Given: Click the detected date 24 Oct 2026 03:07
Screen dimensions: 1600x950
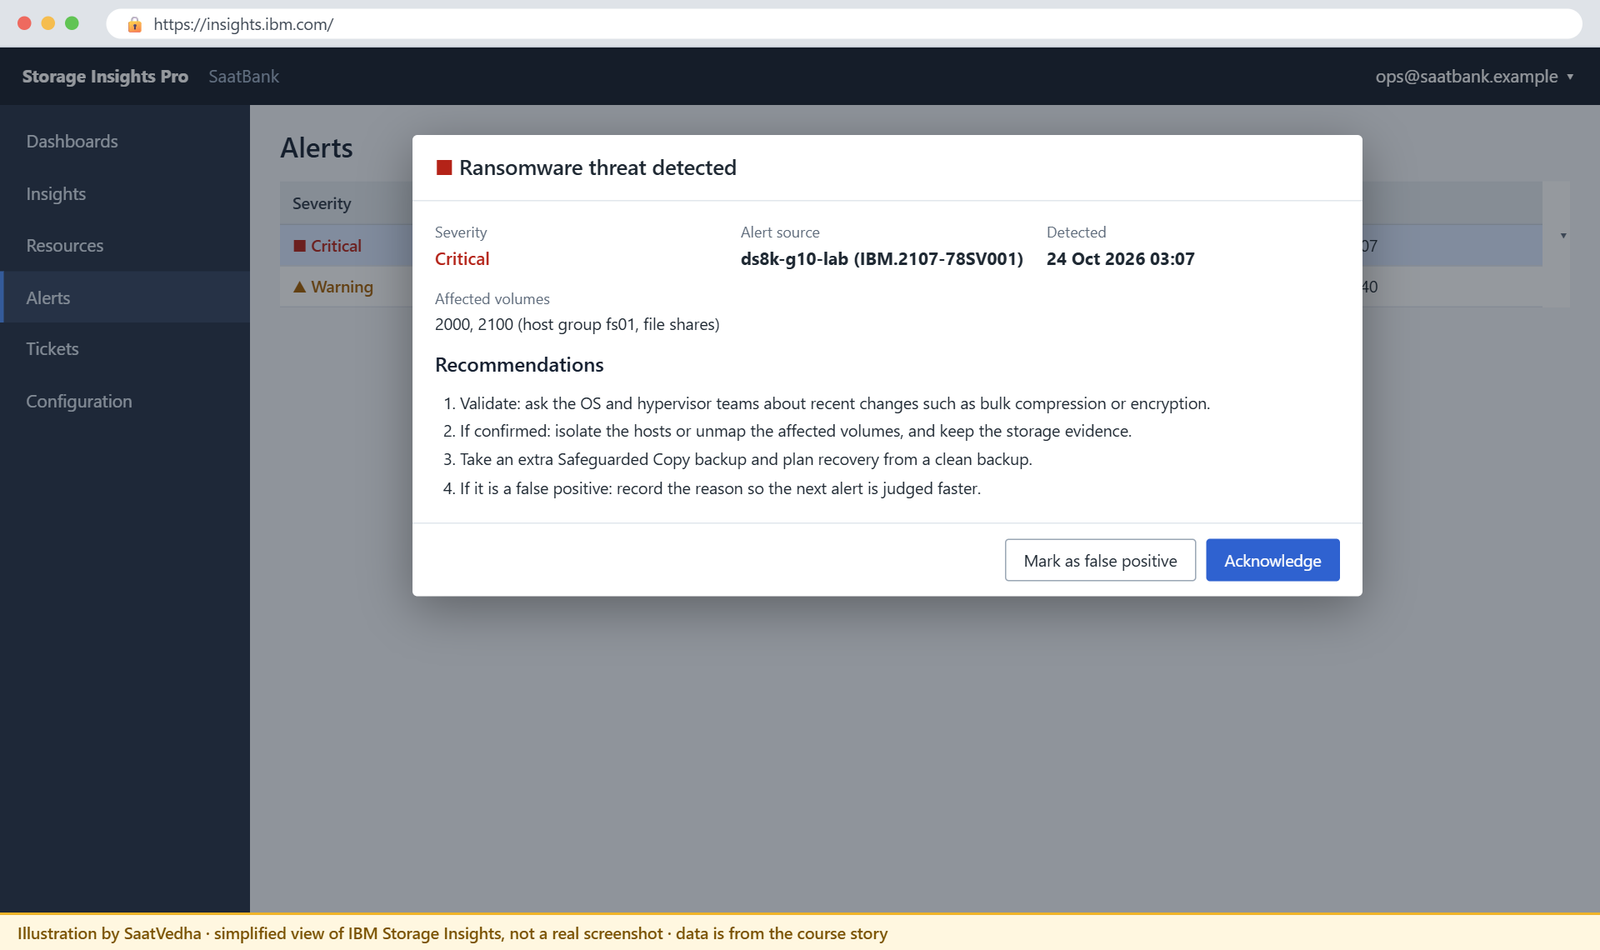Looking at the screenshot, I should pyautogui.click(x=1120, y=259).
